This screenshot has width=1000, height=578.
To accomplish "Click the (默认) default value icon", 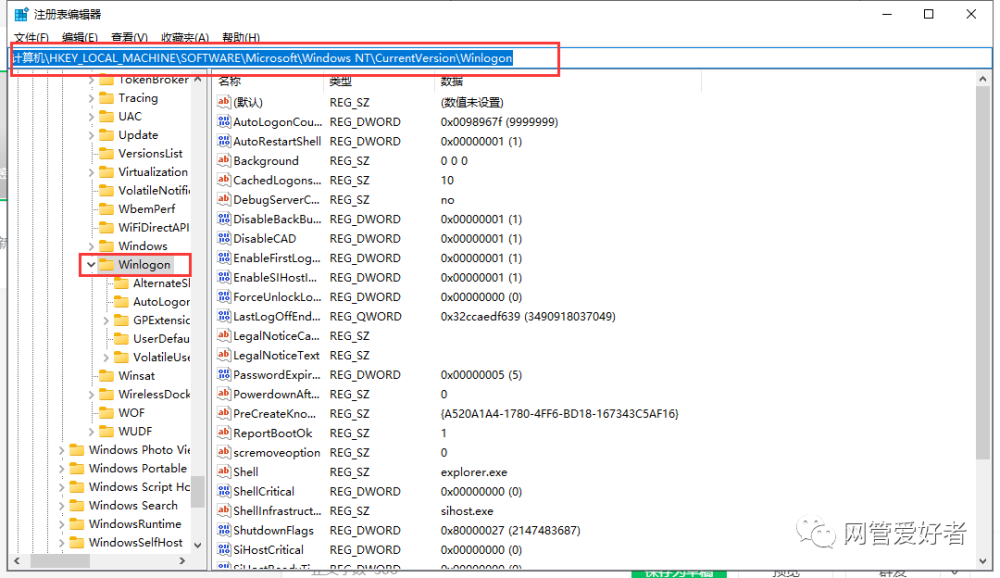I will pyautogui.click(x=223, y=102).
